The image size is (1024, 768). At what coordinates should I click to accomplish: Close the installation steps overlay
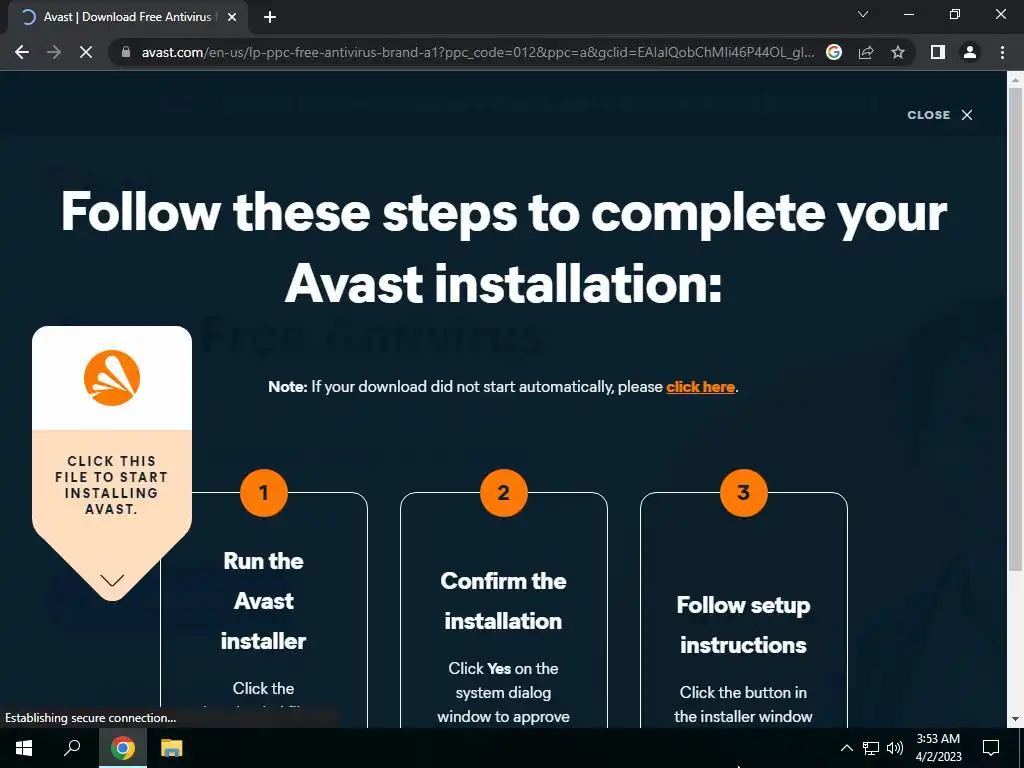pos(940,115)
